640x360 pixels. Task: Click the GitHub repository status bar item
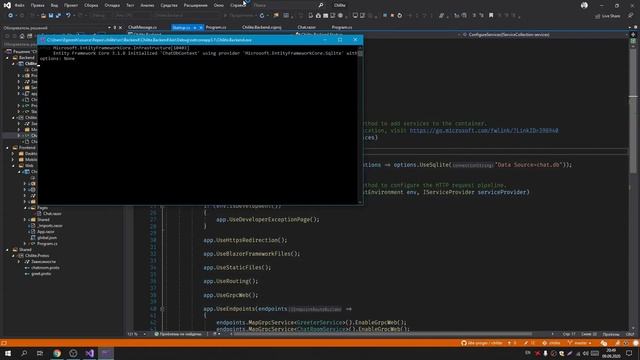point(482,343)
